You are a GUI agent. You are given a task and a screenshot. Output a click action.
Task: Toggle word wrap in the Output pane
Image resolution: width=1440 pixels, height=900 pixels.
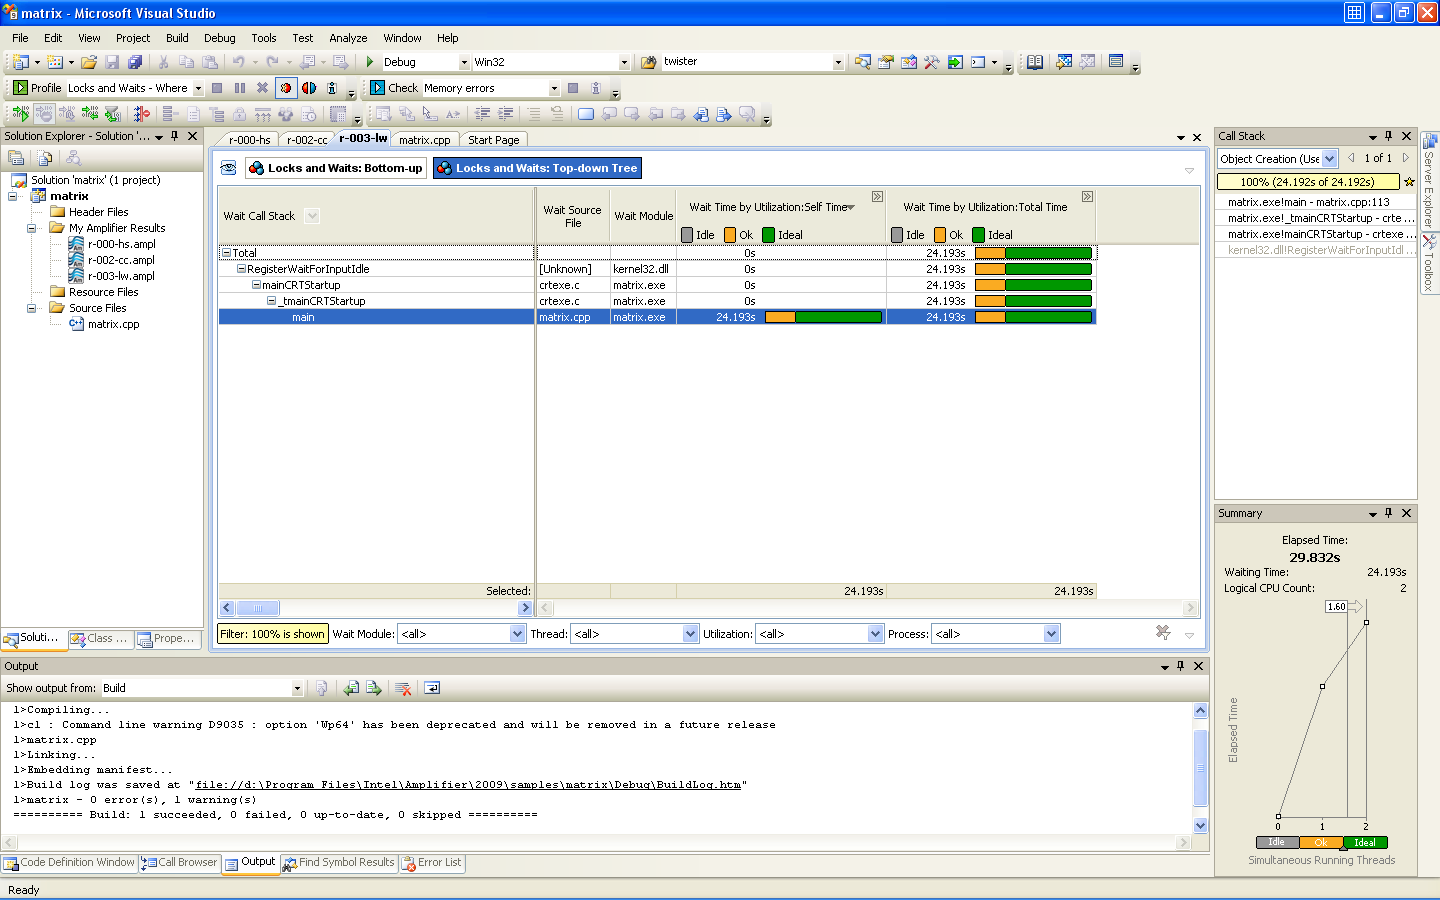[432, 688]
